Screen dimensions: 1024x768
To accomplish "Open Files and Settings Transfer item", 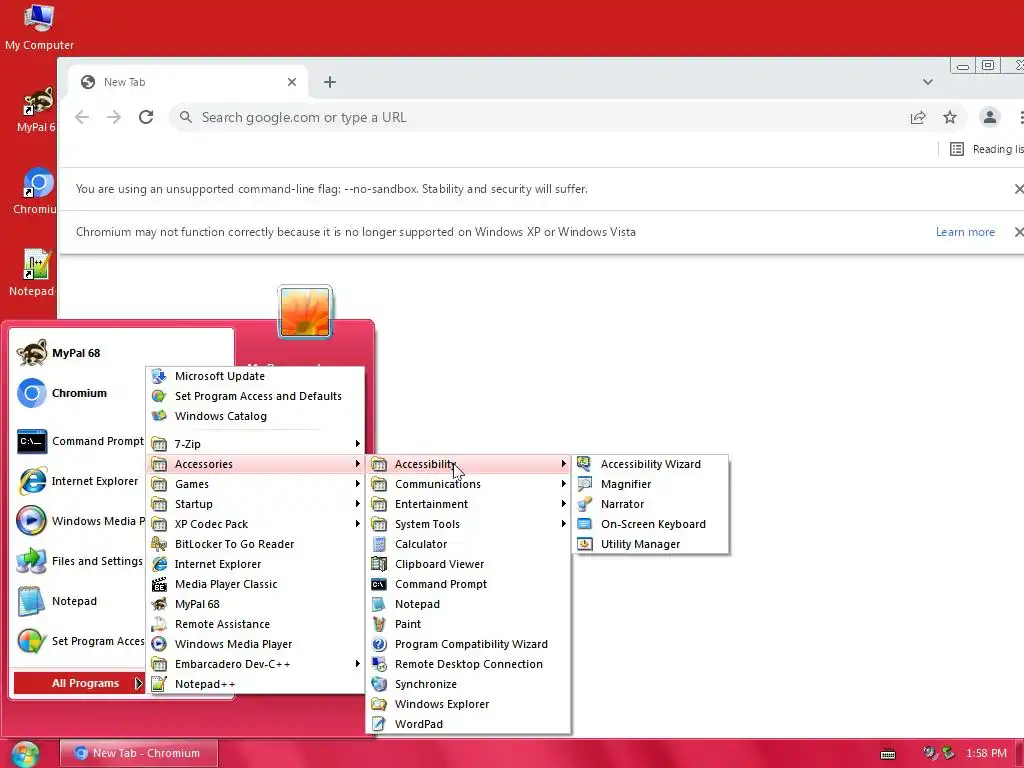I will coord(80,561).
